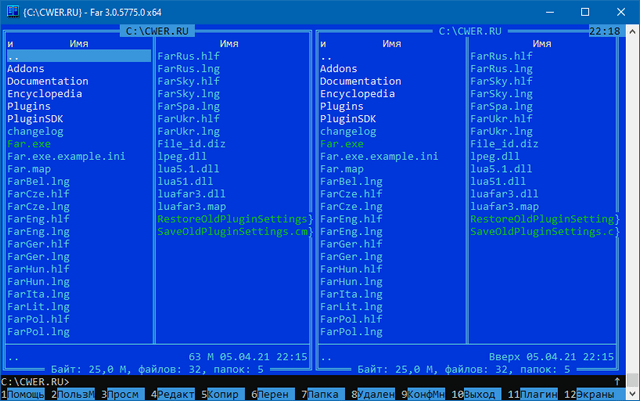Click 8 Удален delete key
The height and width of the screenshot is (401, 640).
[x=377, y=394]
